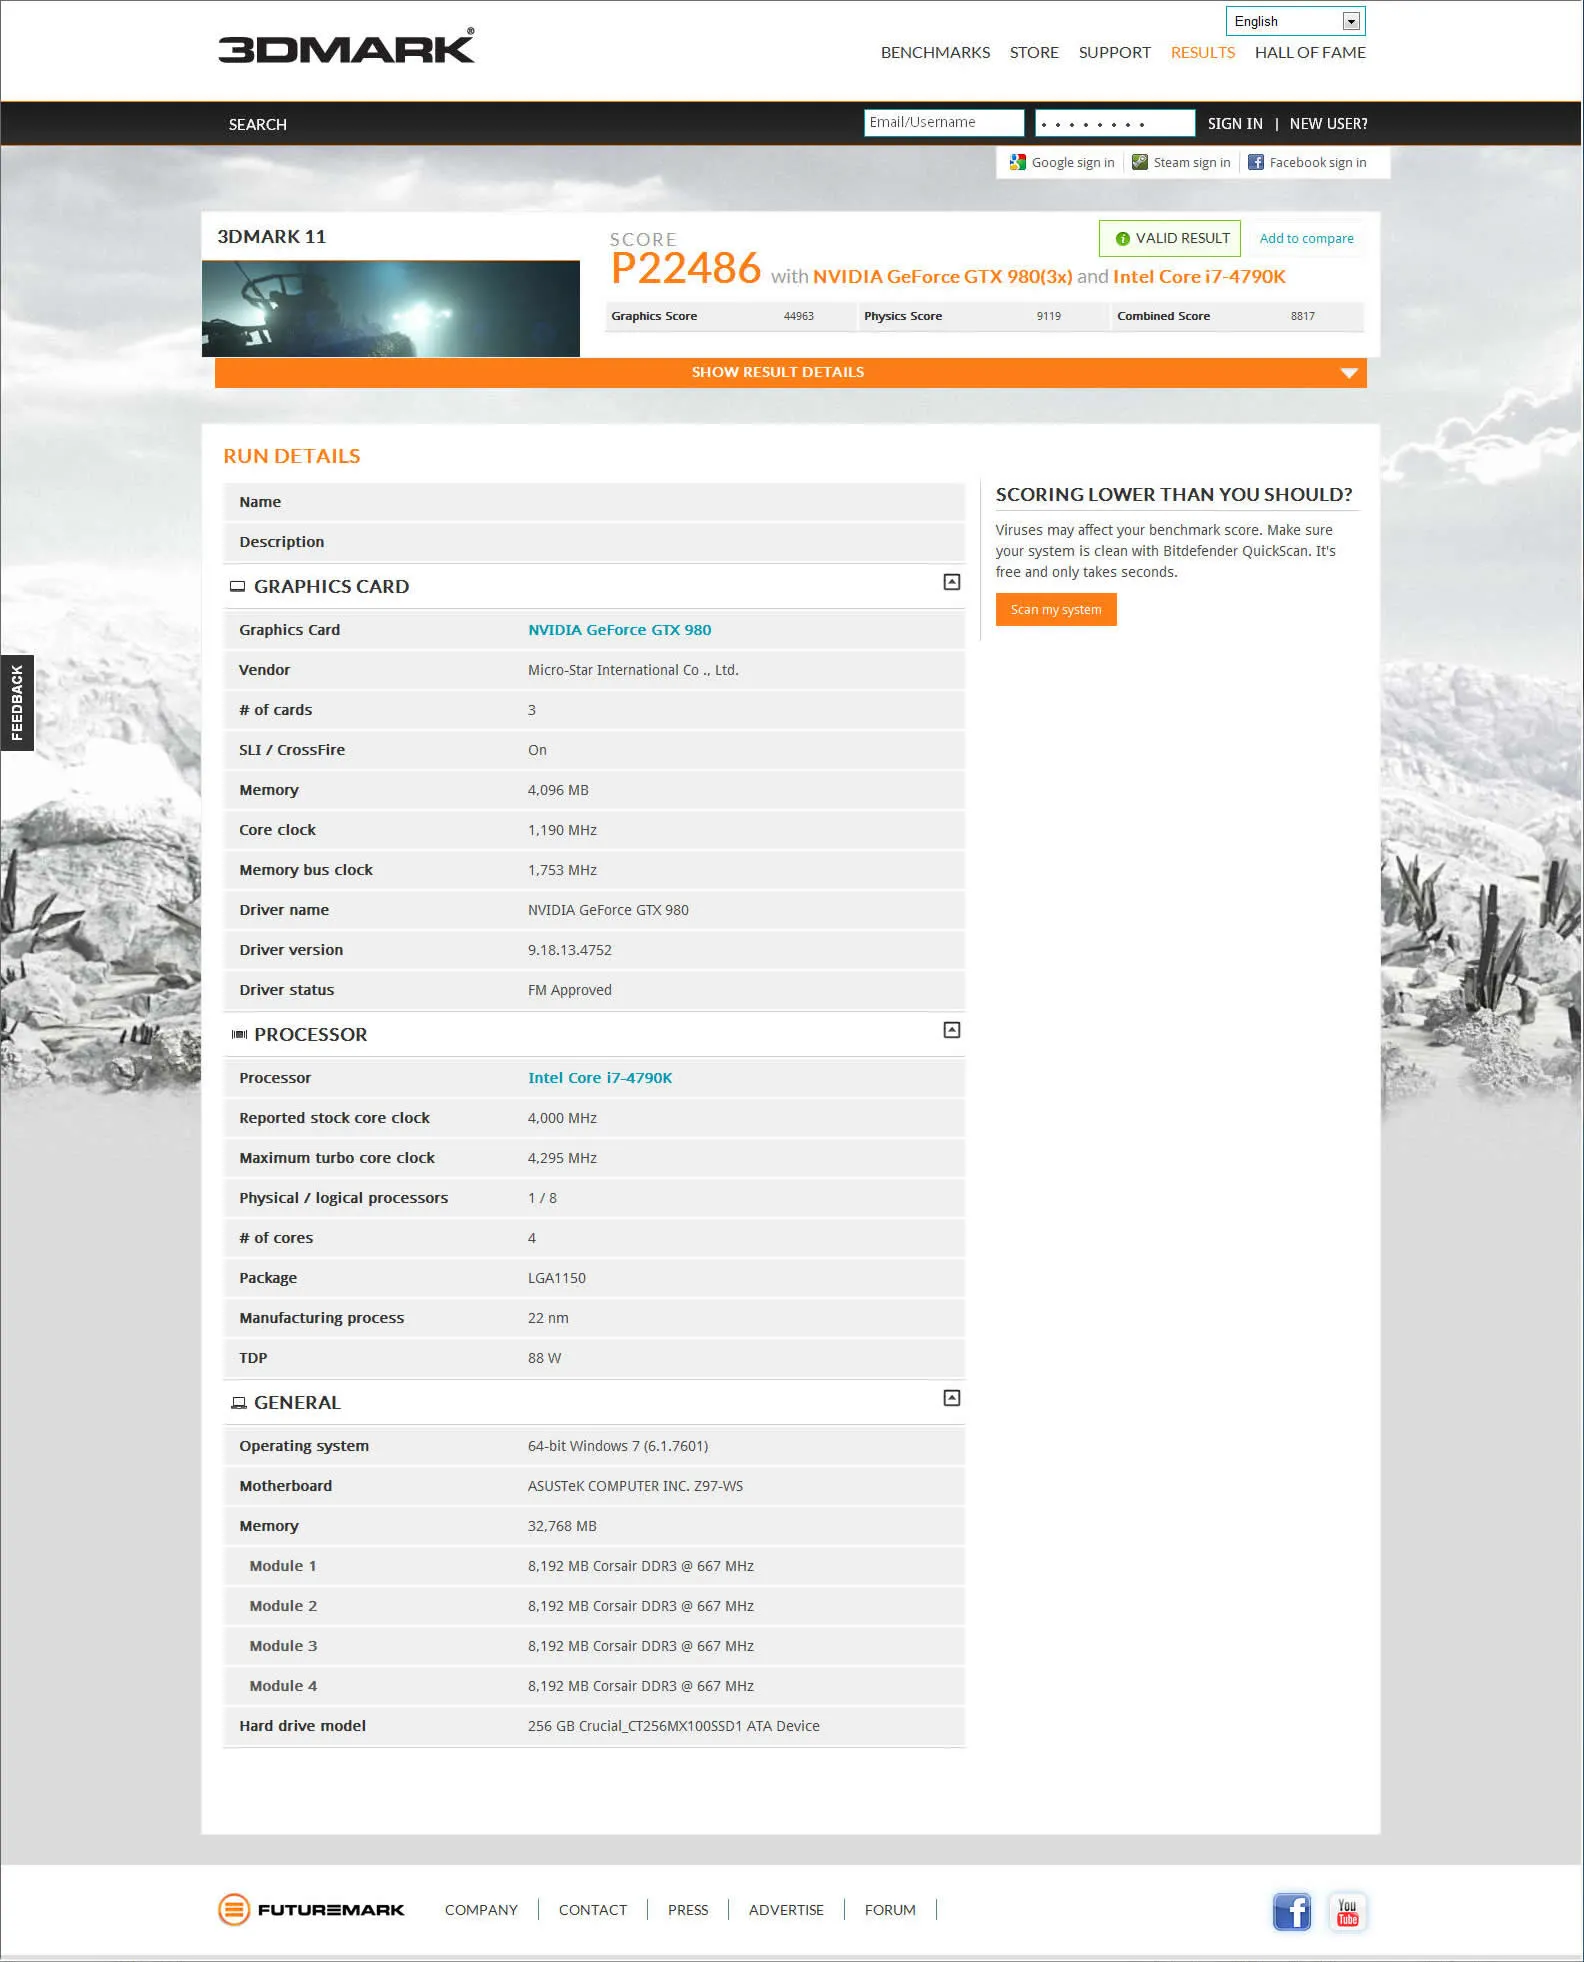Screen dimensions: 1584x1962
Task: Collapse the General section
Action: coord(952,1398)
